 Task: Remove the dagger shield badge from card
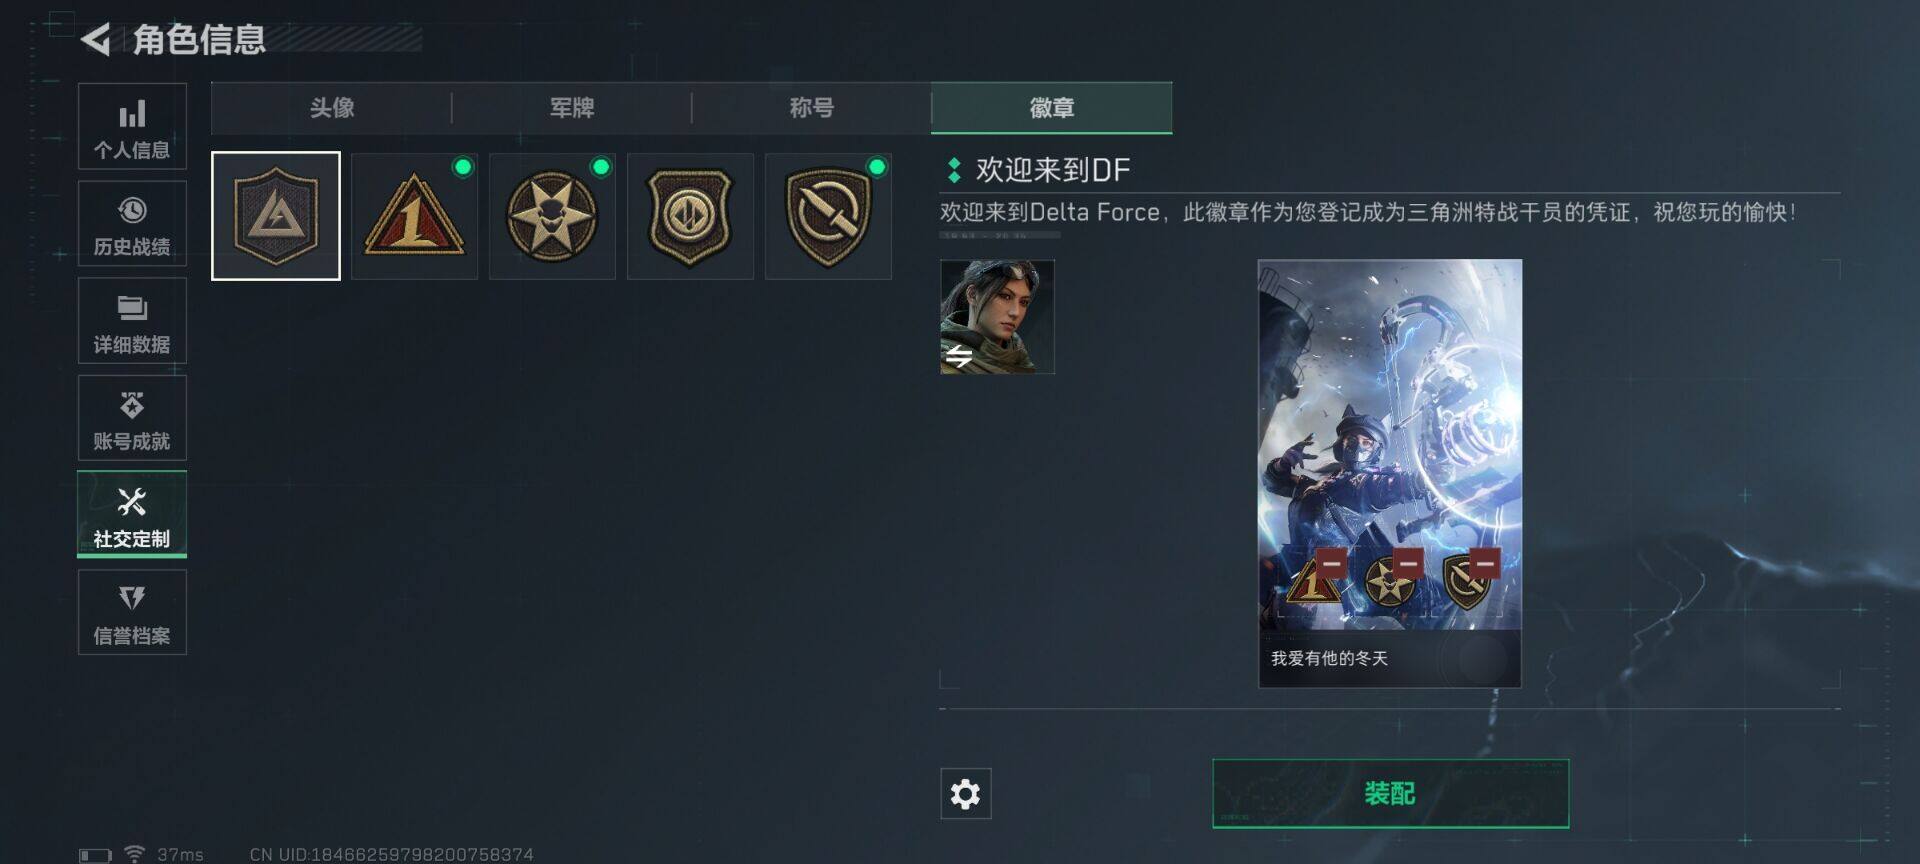[1485, 563]
